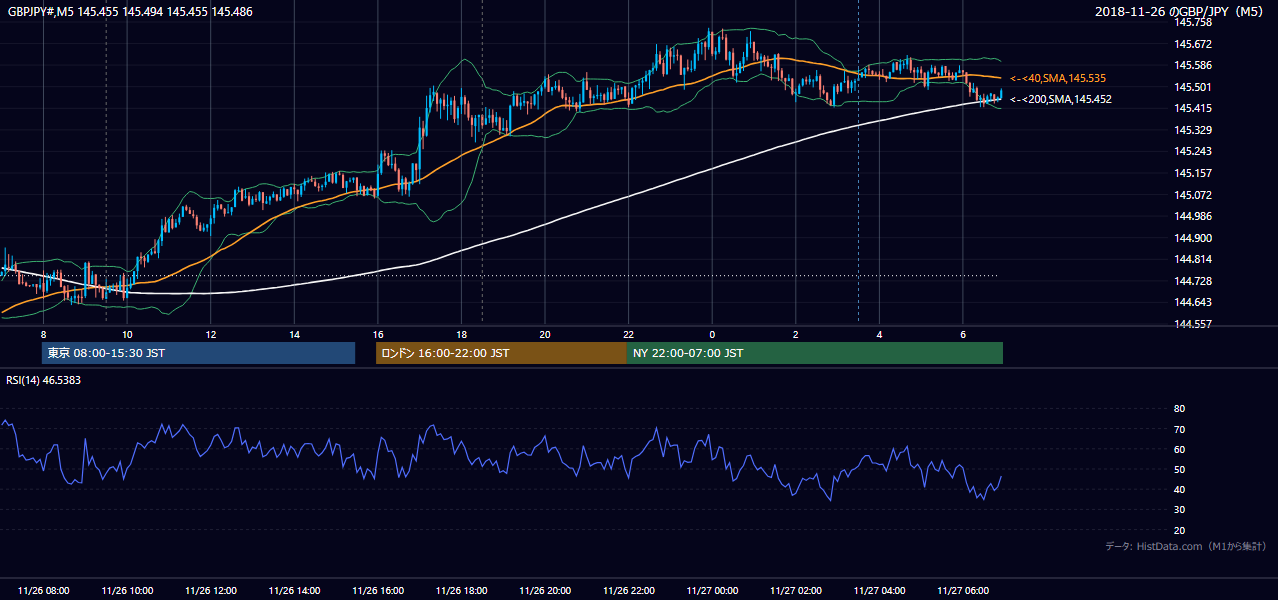Click RSI scale value 20
The width and height of the screenshot is (1278, 600).
(x=1179, y=530)
